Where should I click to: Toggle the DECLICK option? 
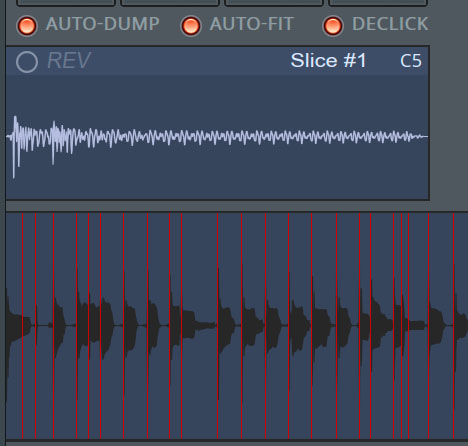pyautogui.click(x=333, y=26)
